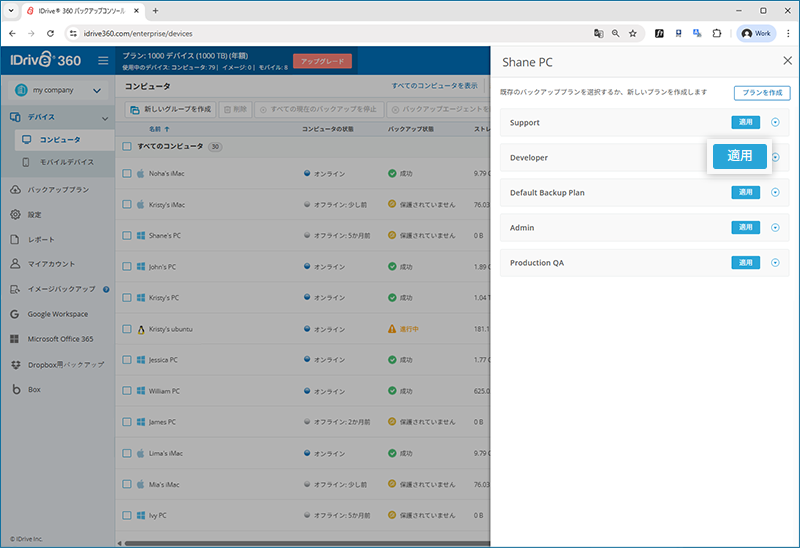Open Microsoft Office 365 sidebar item
This screenshot has height=548, width=800.
(x=60, y=339)
